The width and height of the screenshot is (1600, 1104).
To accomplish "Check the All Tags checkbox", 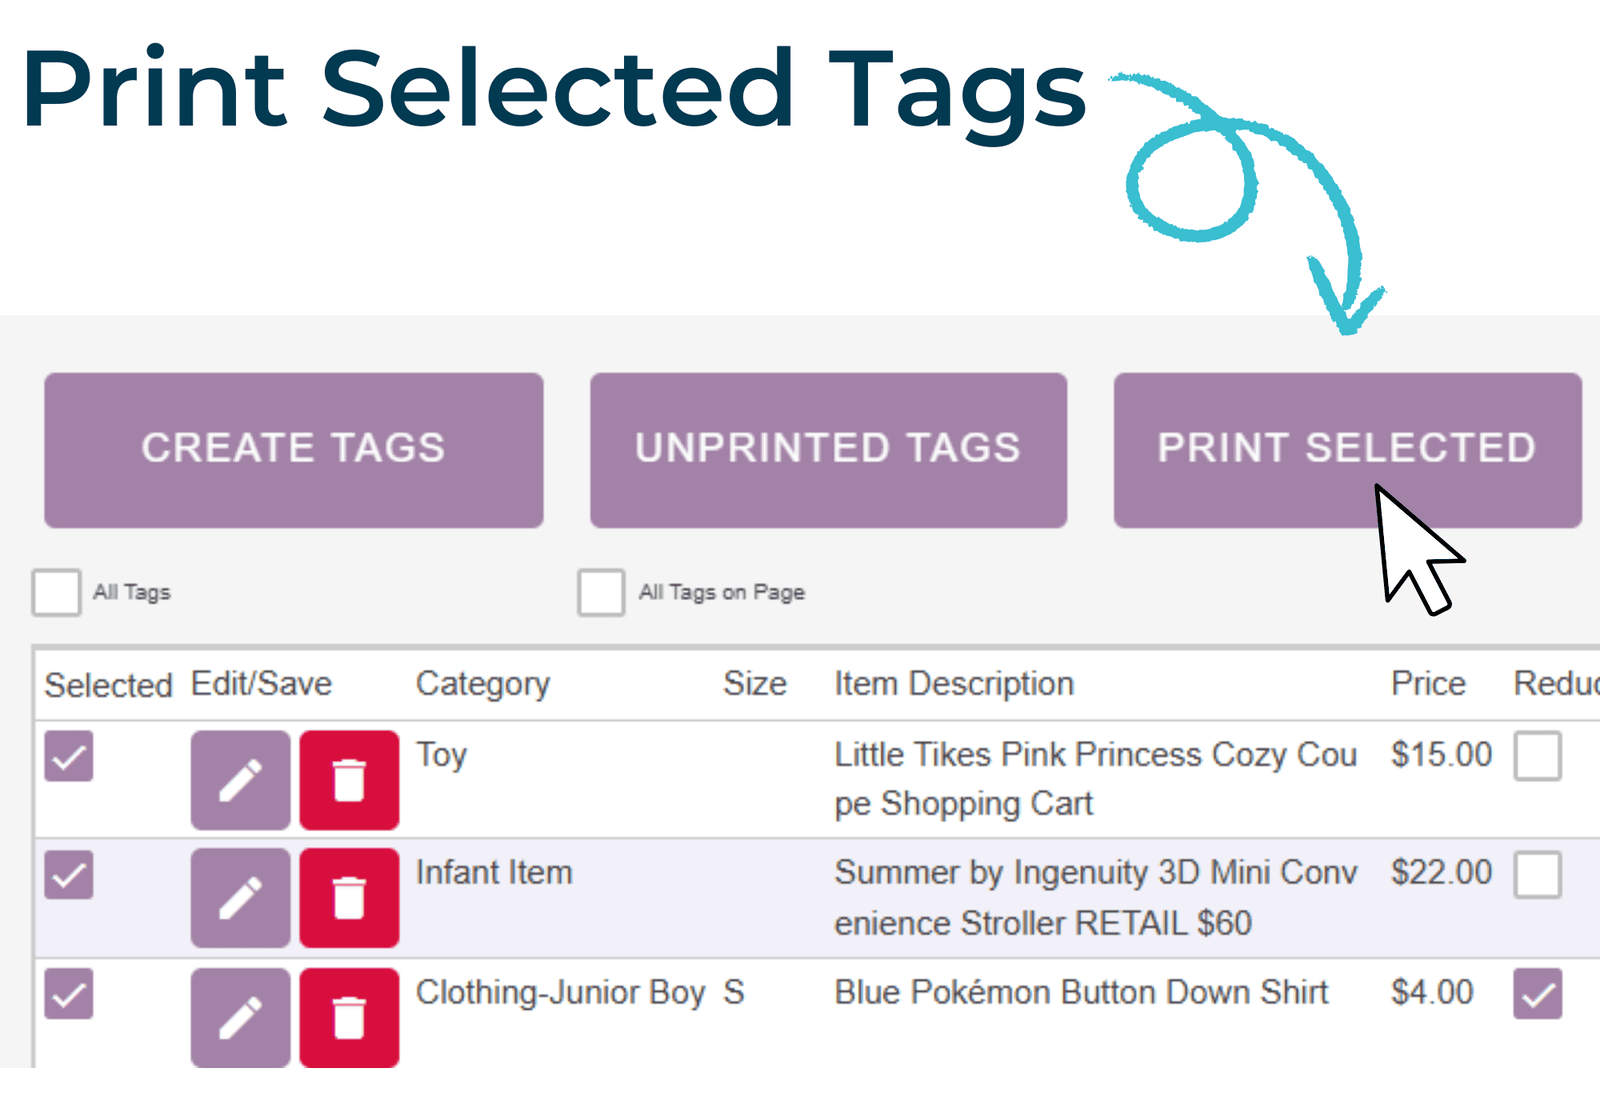I will pyautogui.click(x=56, y=593).
